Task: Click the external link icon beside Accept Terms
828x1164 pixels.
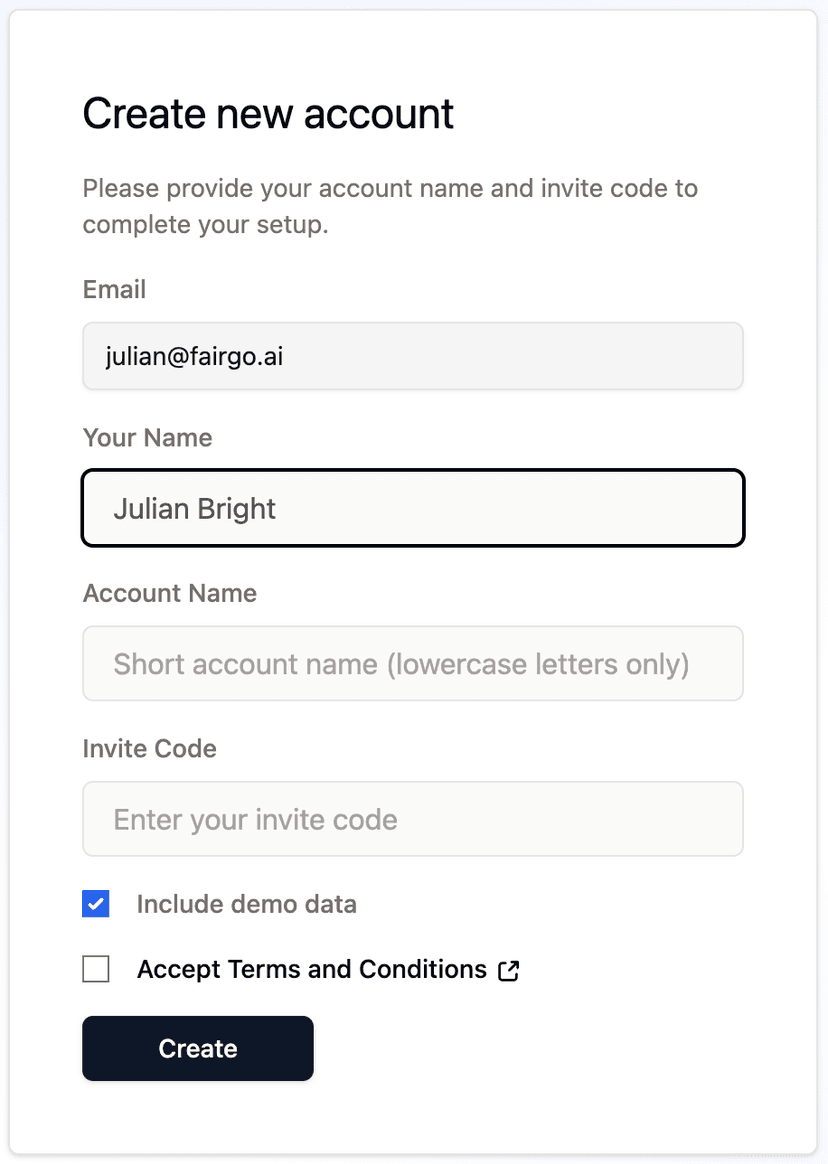Action: coord(509,969)
